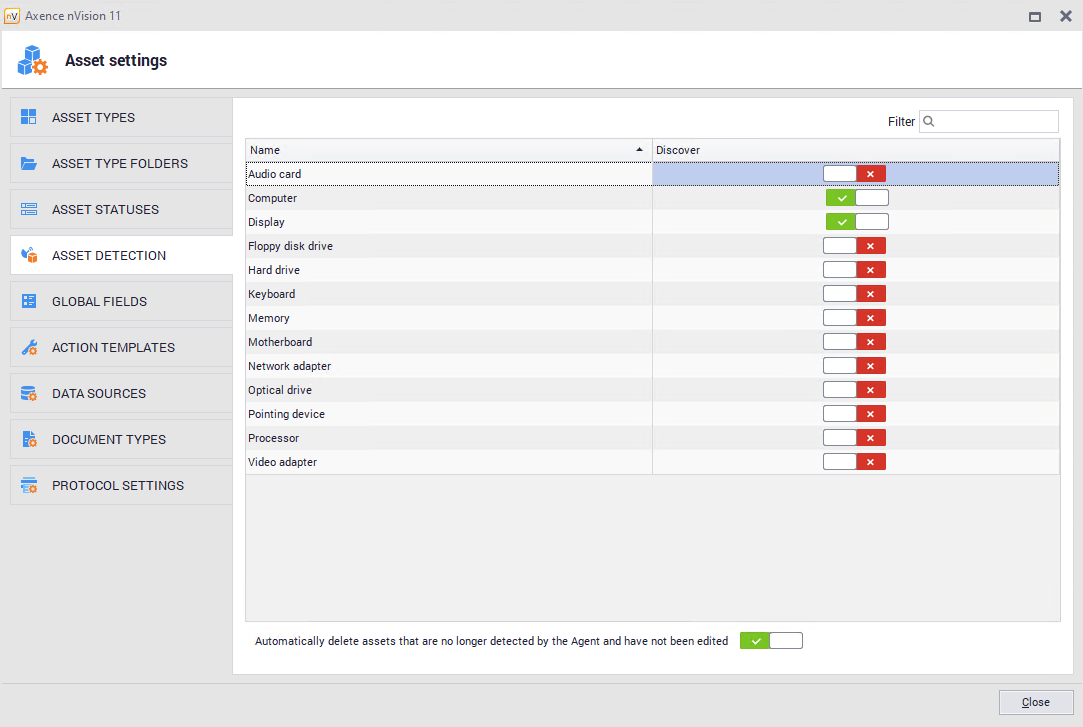1083x727 pixels.
Task: Toggle automatic deletion of undetected assets
Action: (x=771, y=641)
